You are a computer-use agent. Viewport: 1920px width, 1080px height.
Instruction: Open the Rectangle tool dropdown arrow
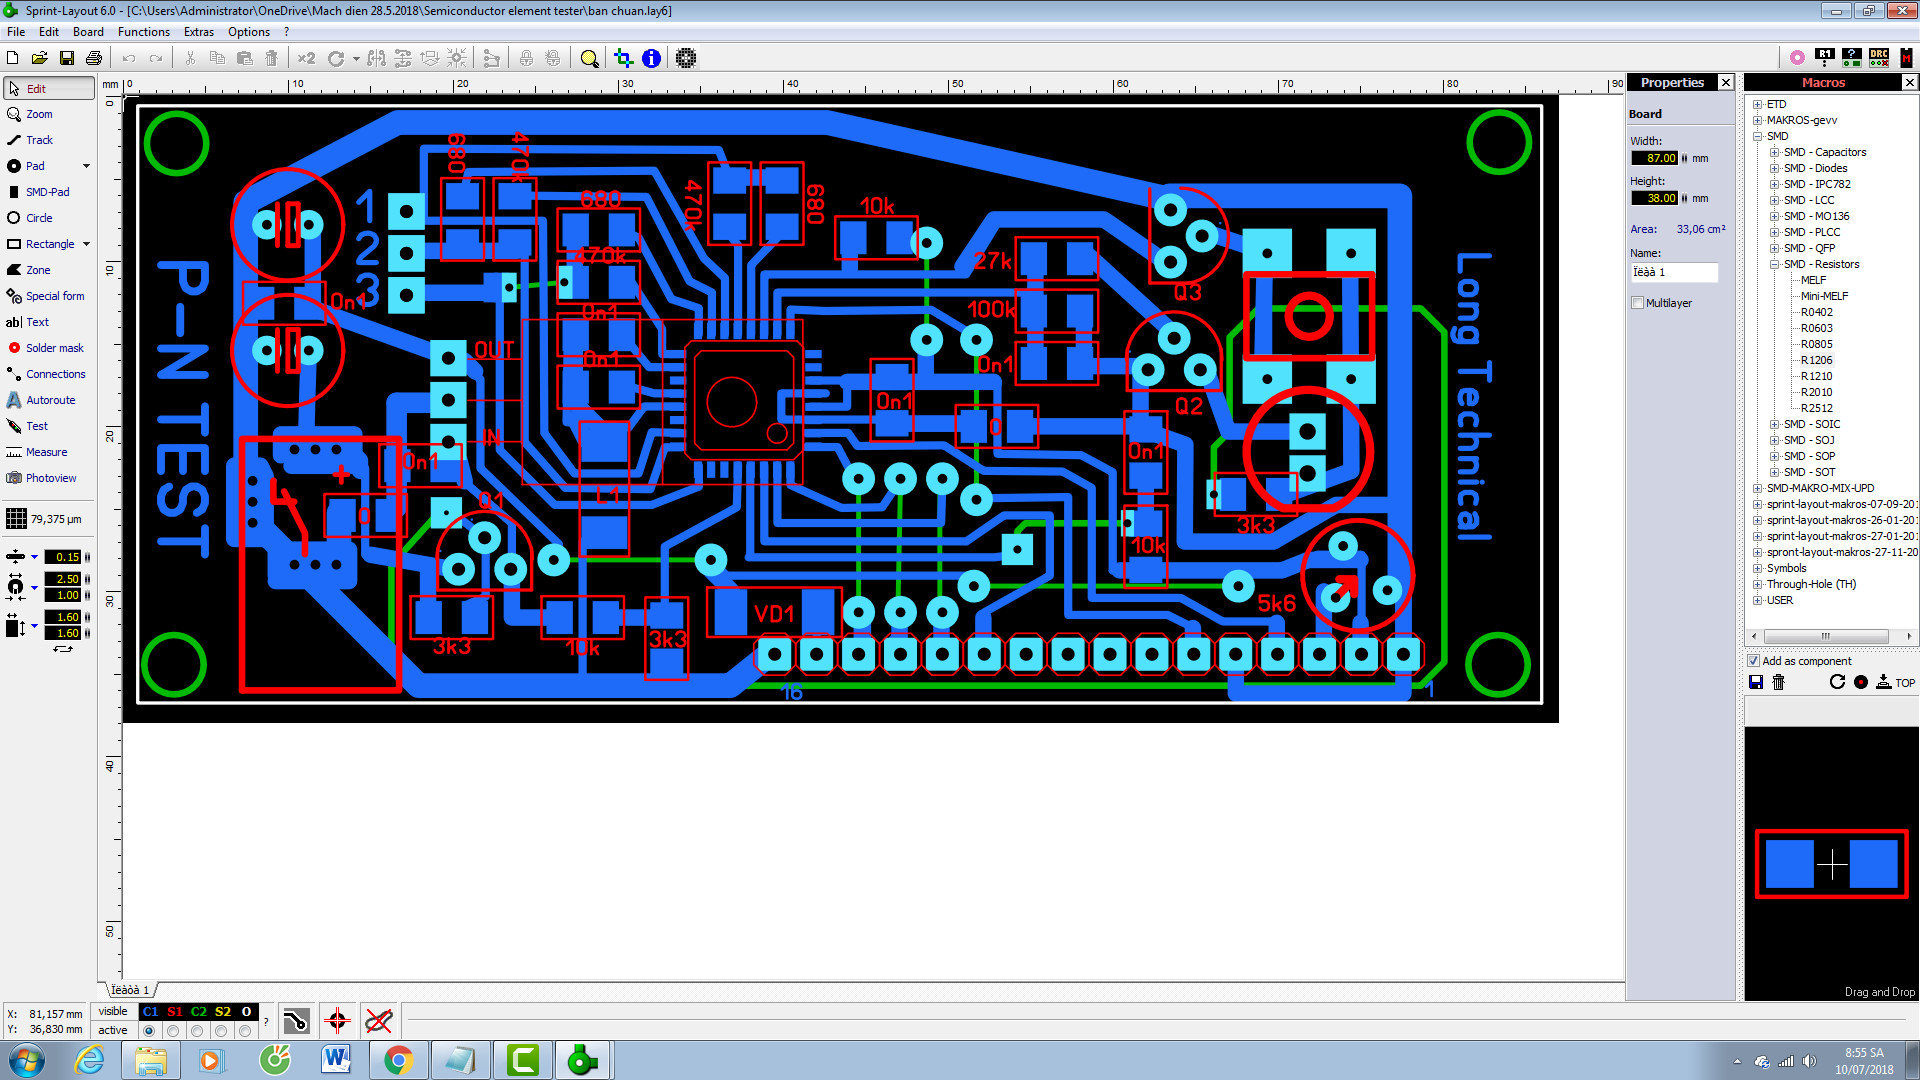click(x=86, y=244)
